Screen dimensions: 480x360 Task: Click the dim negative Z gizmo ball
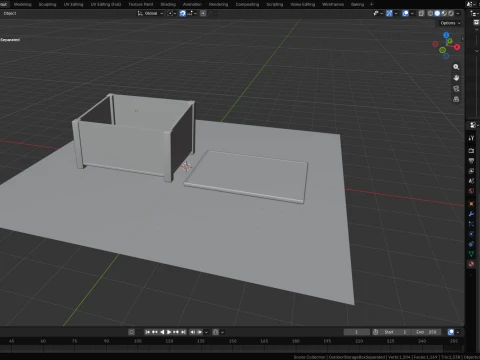tap(446, 56)
